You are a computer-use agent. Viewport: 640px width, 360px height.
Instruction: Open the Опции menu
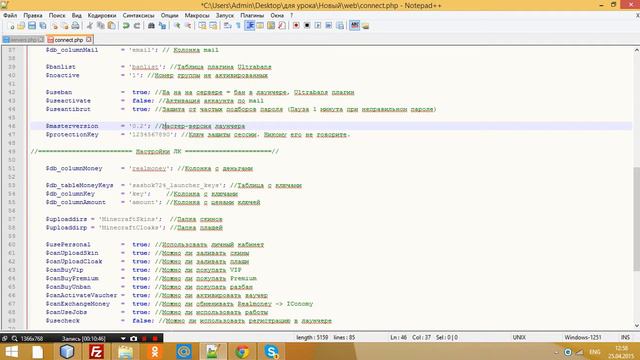click(x=169, y=15)
